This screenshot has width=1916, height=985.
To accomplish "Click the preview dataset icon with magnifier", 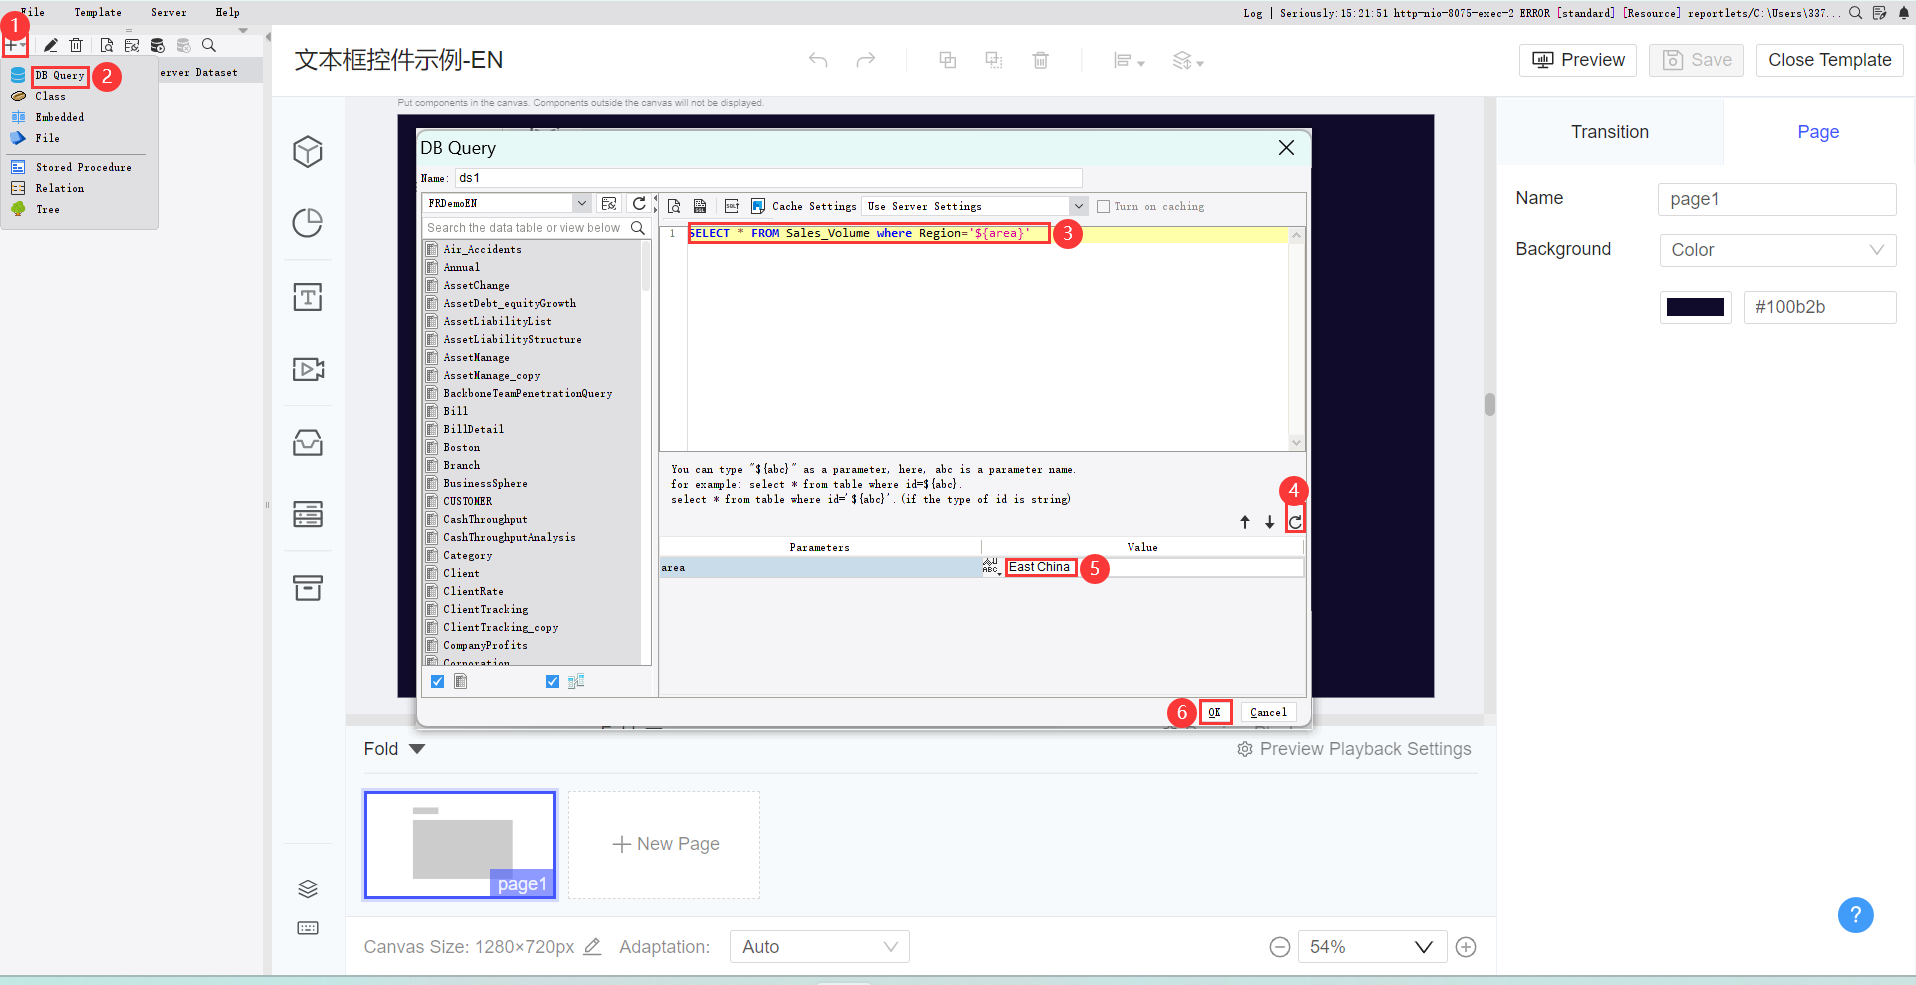I will [106, 44].
